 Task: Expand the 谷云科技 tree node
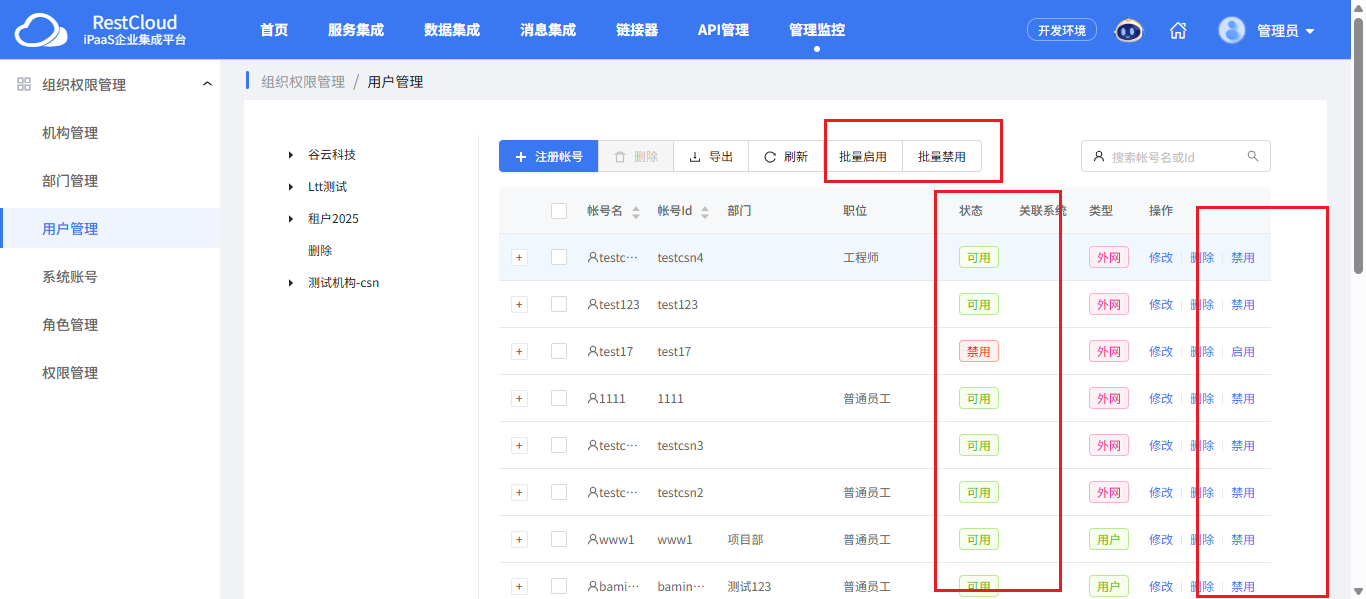click(291, 155)
